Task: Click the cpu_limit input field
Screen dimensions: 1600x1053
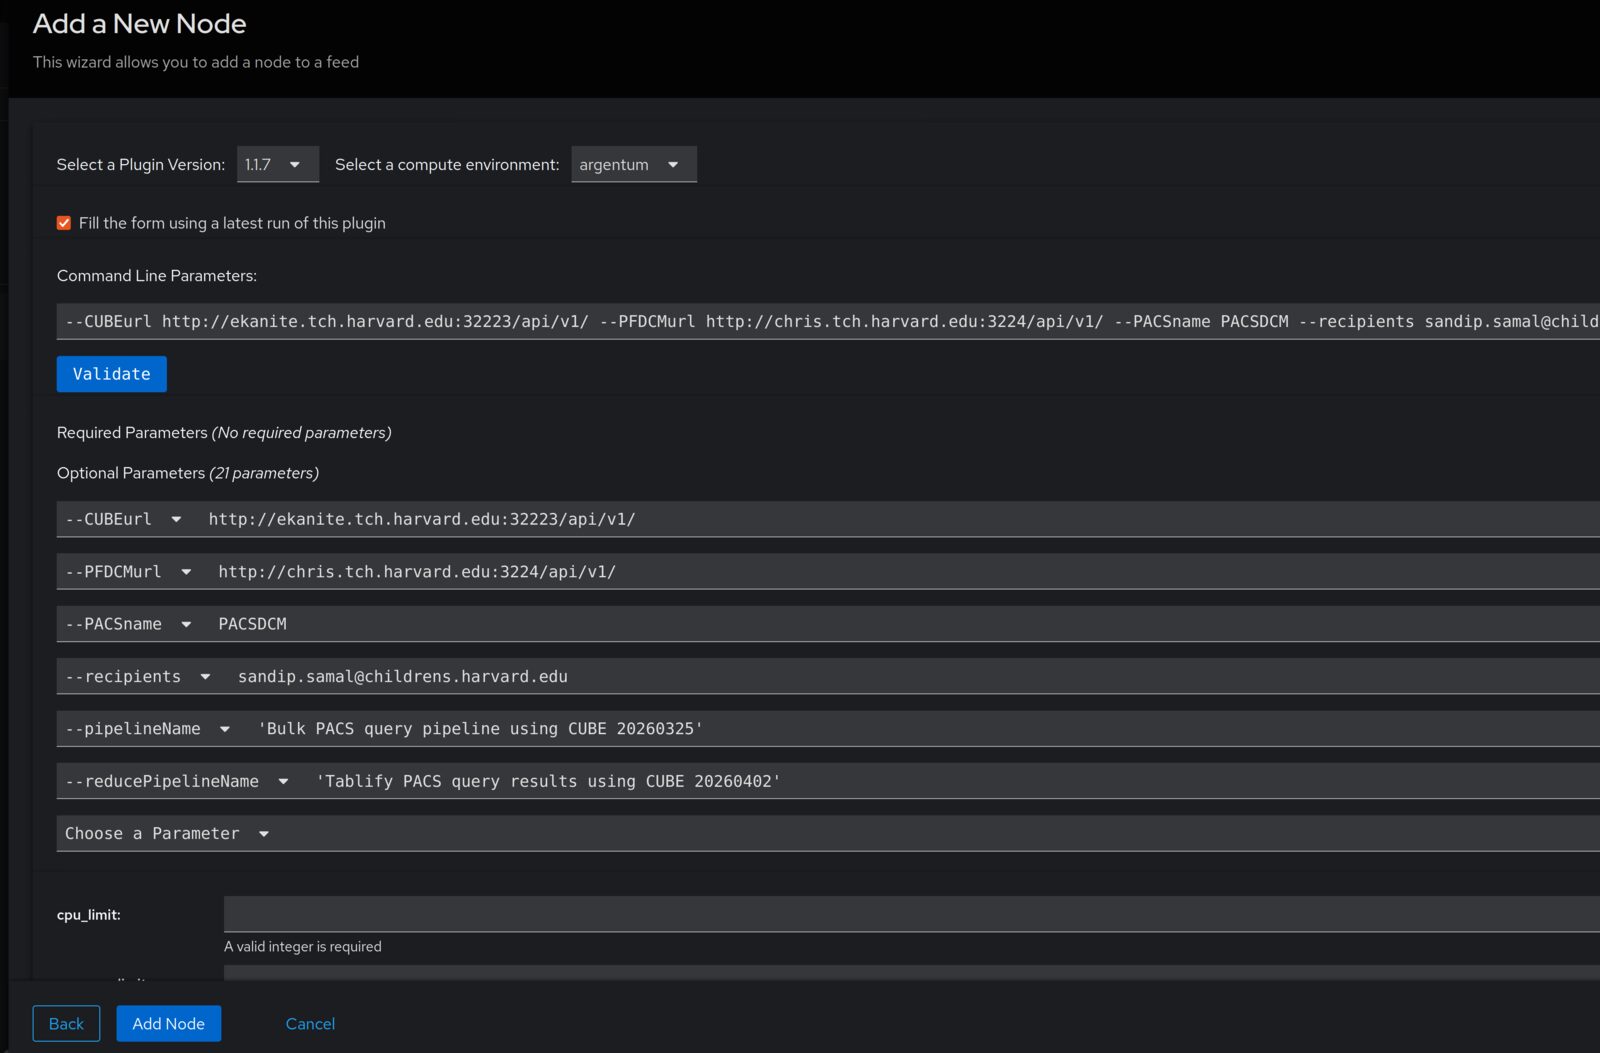Action: point(912,914)
